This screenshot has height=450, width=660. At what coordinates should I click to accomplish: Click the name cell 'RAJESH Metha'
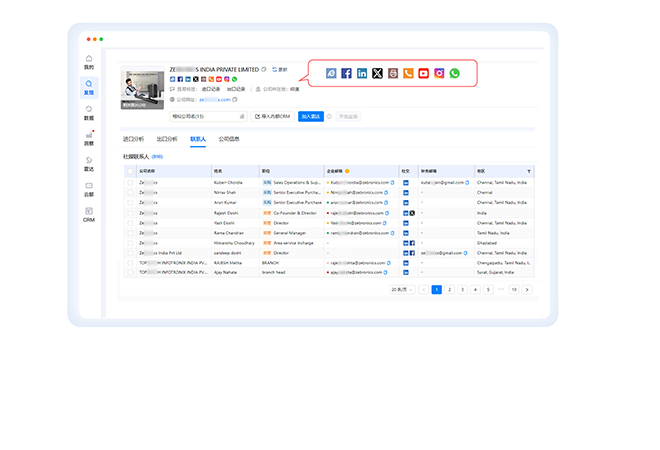[x=228, y=263]
